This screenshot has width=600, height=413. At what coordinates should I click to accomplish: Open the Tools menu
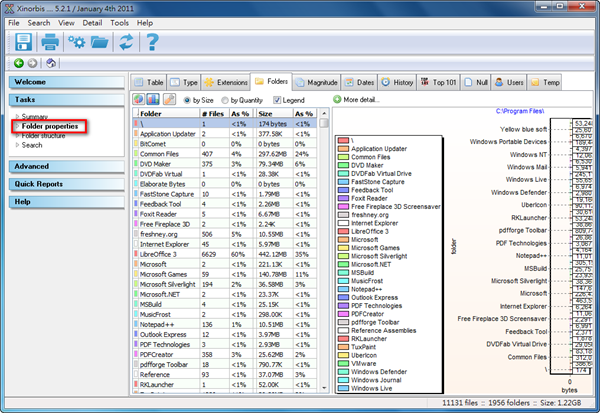pyautogui.click(x=120, y=22)
